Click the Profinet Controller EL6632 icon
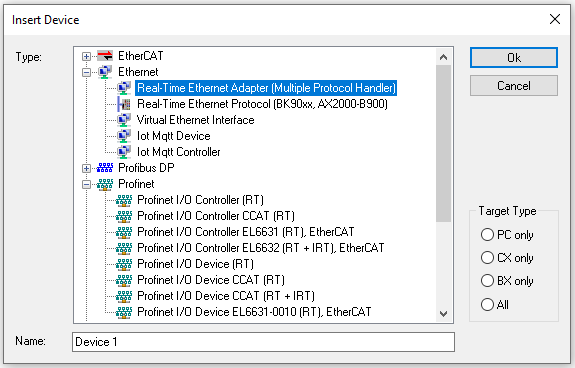This screenshot has height=368, width=575. (124, 248)
